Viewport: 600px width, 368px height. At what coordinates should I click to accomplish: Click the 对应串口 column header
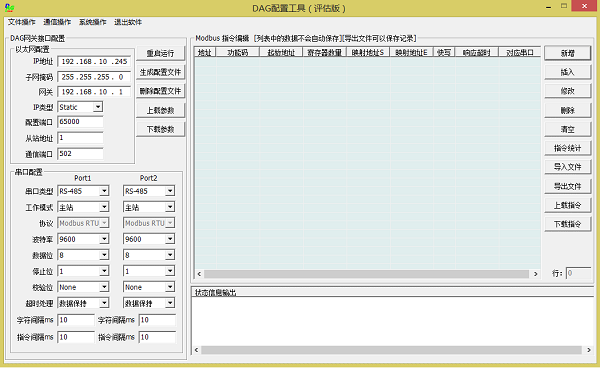click(520, 52)
